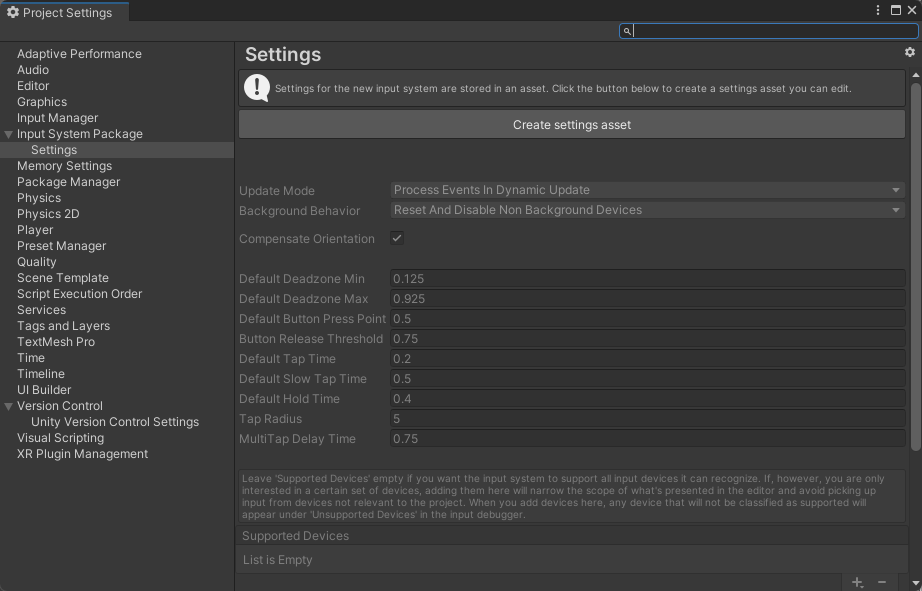922x591 pixels.
Task: Toggle the Compensate Orientation checkbox off
Action: [397, 238]
